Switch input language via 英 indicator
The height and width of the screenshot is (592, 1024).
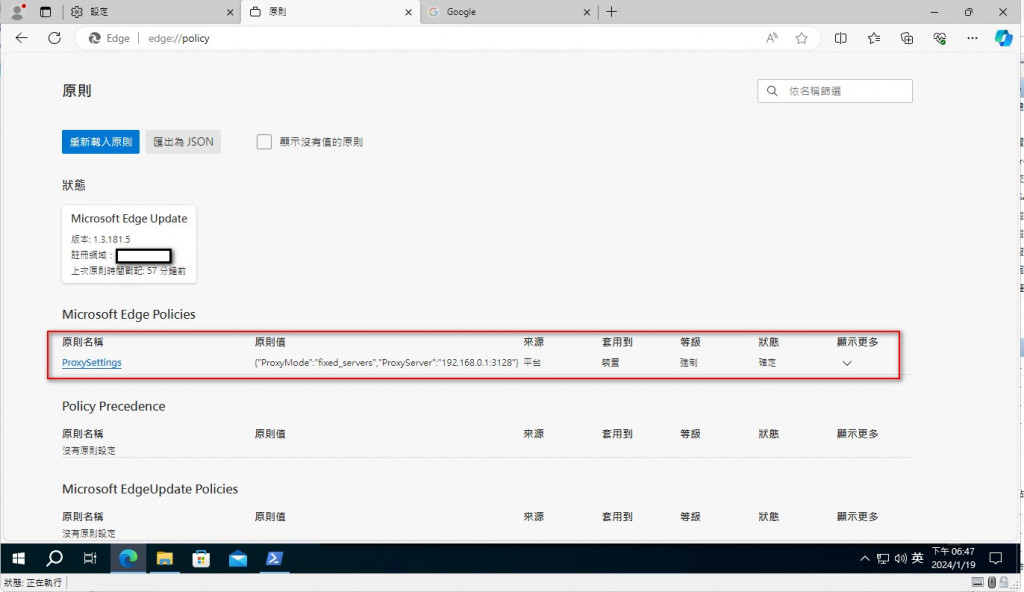[918, 558]
